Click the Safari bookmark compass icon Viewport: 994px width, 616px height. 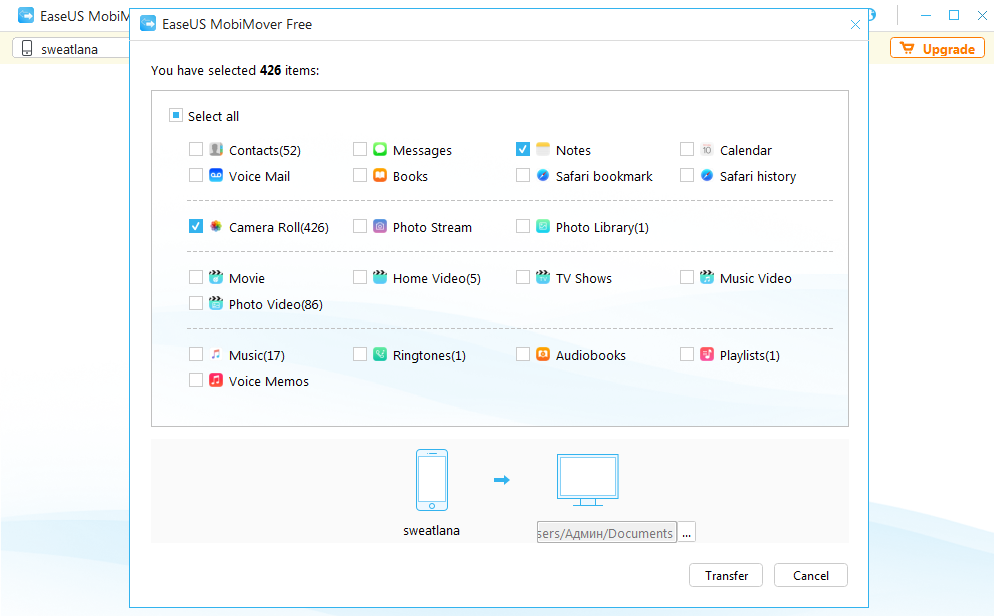pyautogui.click(x=543, y=176)
